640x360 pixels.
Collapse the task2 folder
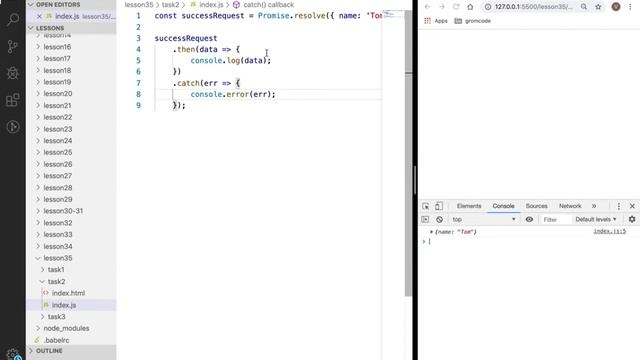56,282
